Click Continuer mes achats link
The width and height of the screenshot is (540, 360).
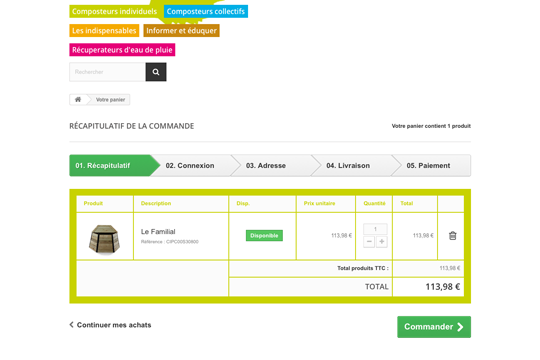pos(110,325)
